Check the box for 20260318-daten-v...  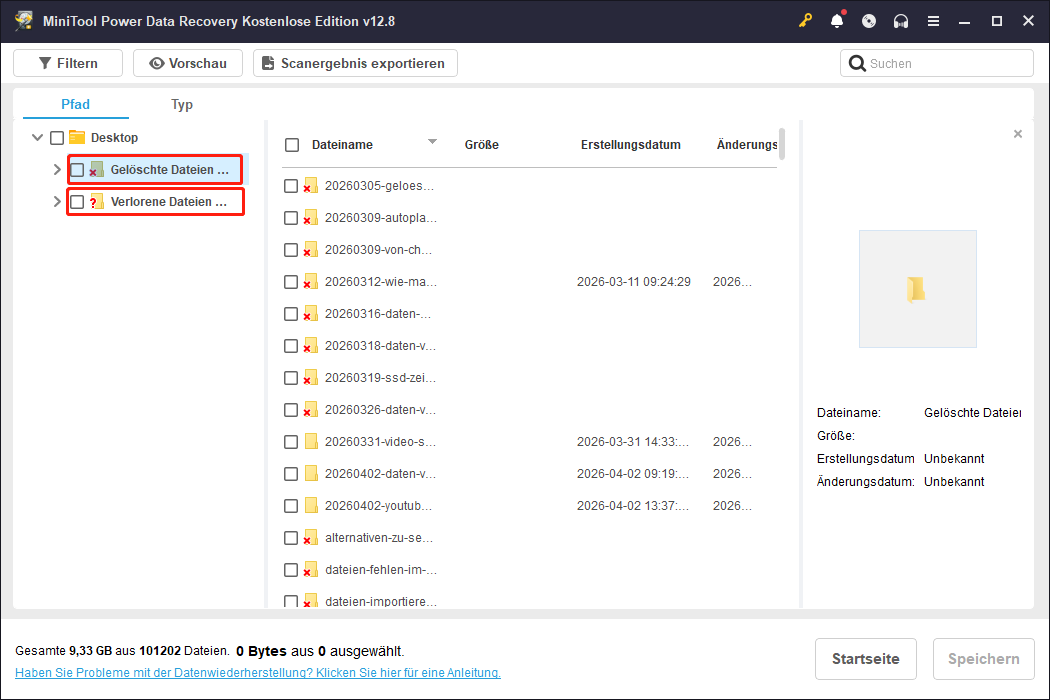[x=291, y=346]
